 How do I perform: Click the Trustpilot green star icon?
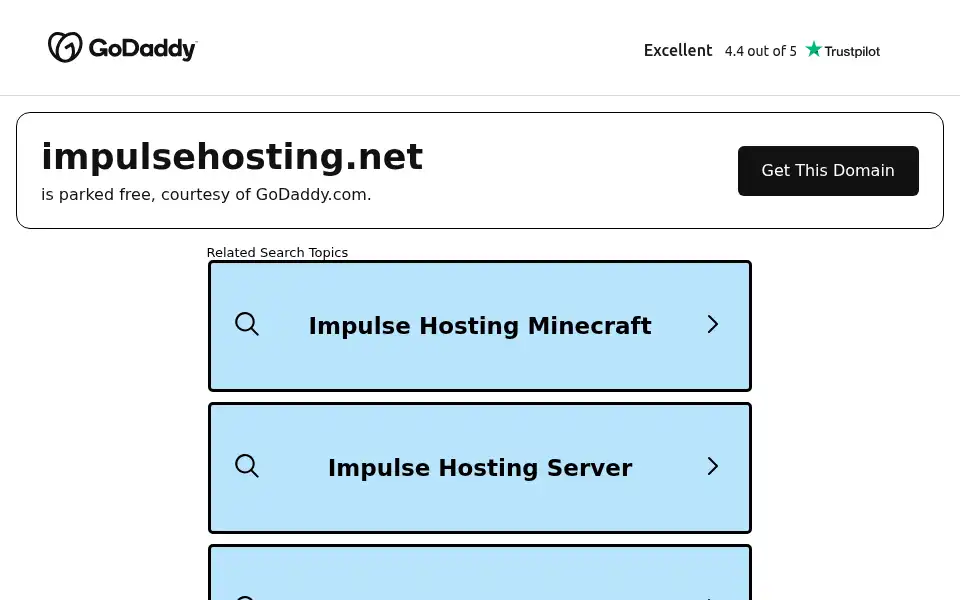tap(813, 49)
